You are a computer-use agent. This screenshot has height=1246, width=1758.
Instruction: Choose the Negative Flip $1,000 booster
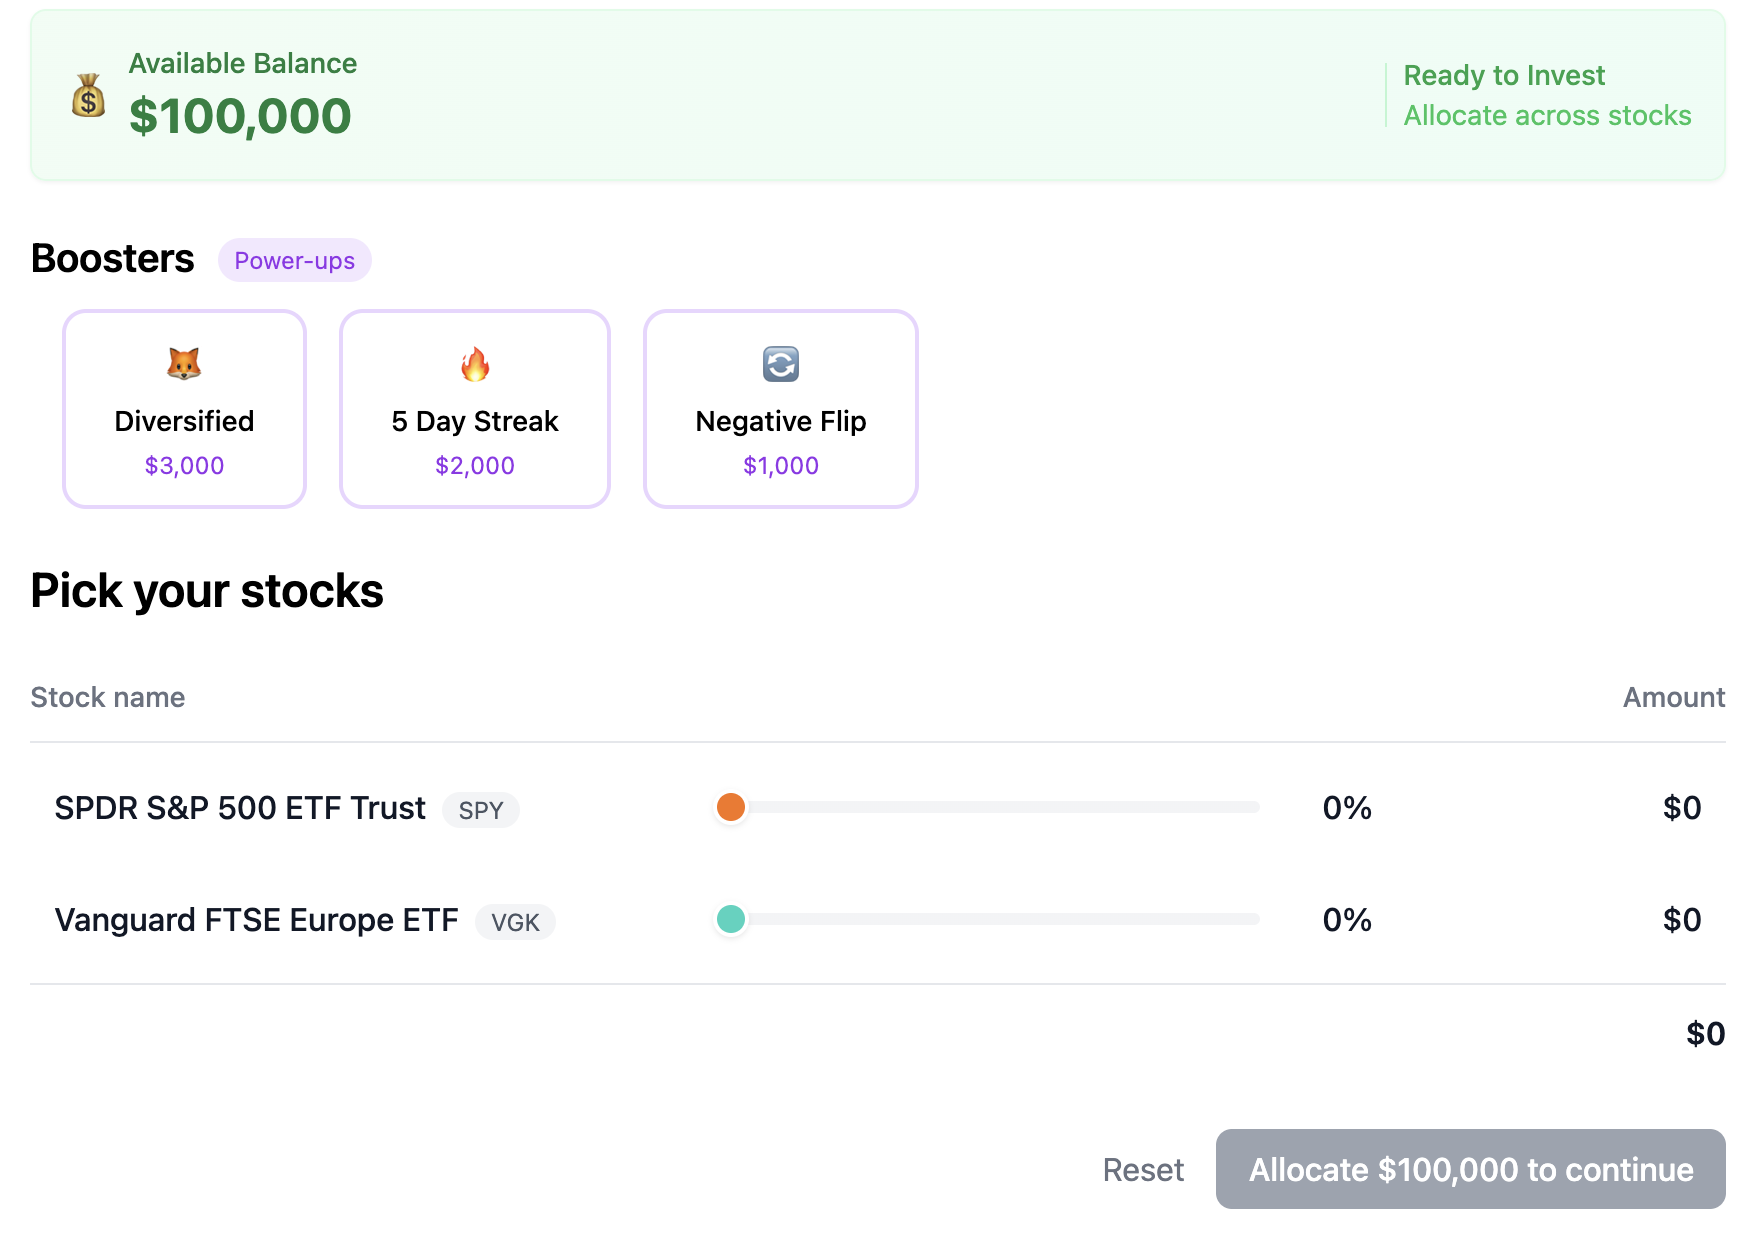tap(781, 409)
